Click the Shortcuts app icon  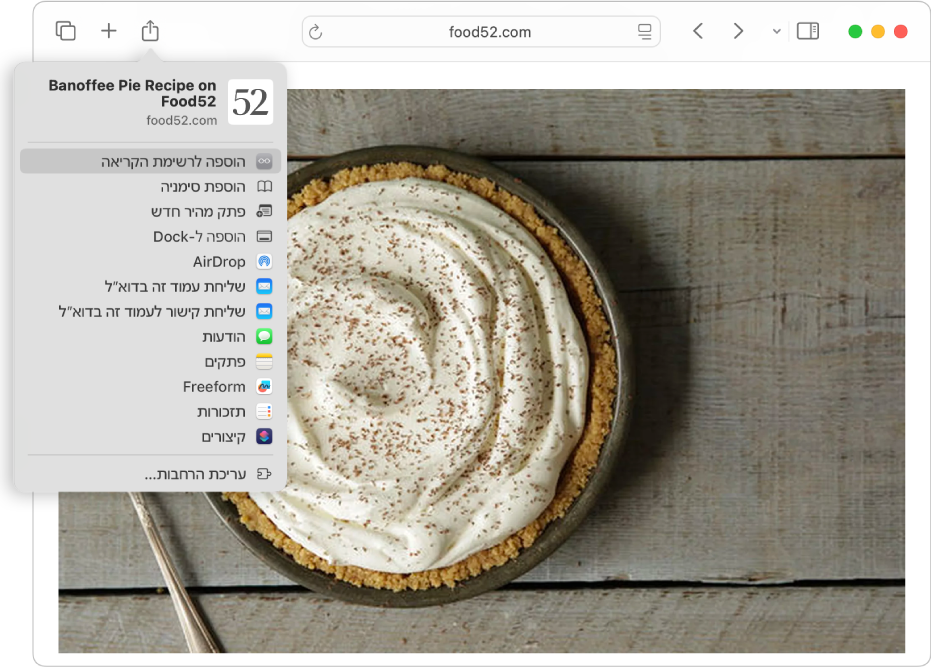coord(264,436)
